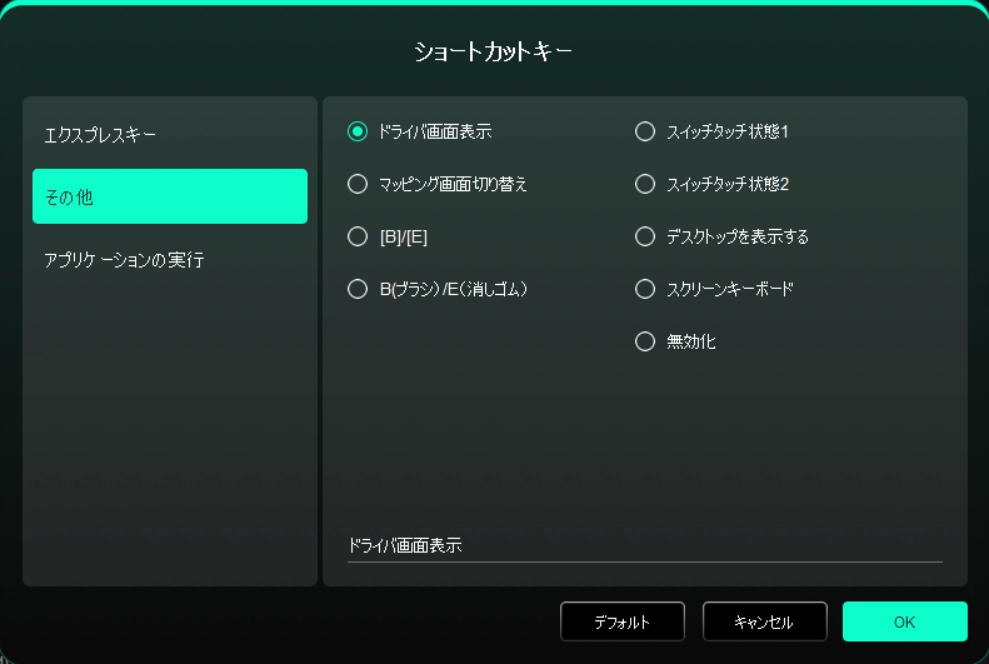Viewport: 989px width, 664px height.
Task: Select the ドライバ画面表示 radio button
Action: (x=357, y=131)
